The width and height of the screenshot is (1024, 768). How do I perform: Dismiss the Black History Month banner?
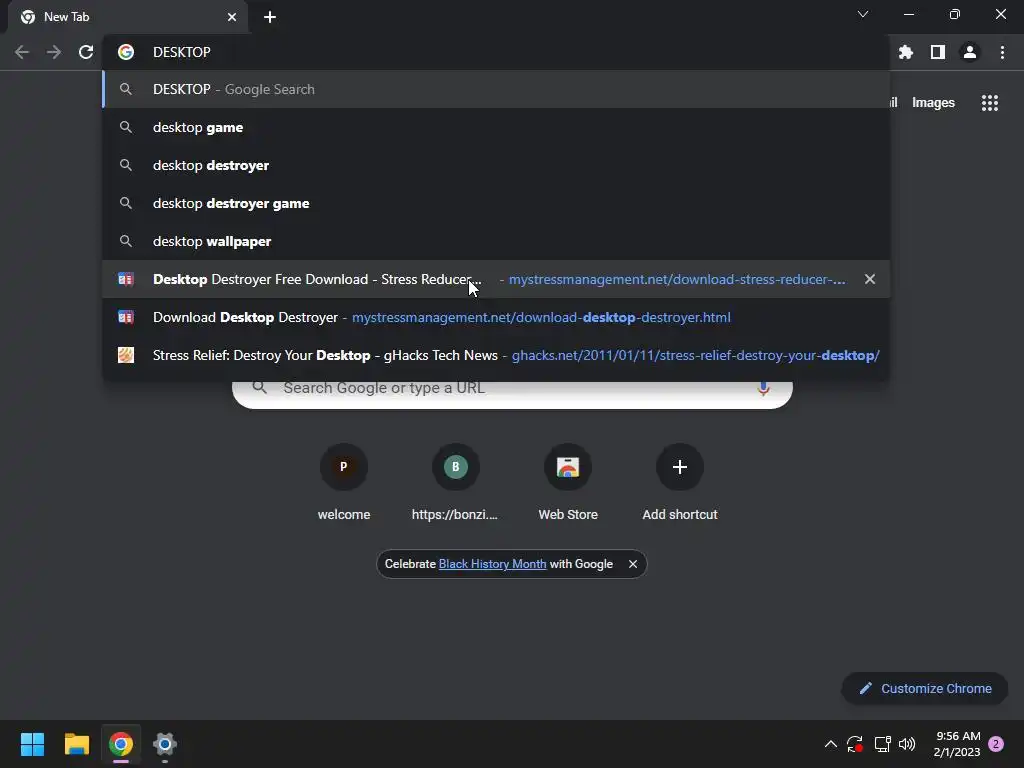pos(633,564)
